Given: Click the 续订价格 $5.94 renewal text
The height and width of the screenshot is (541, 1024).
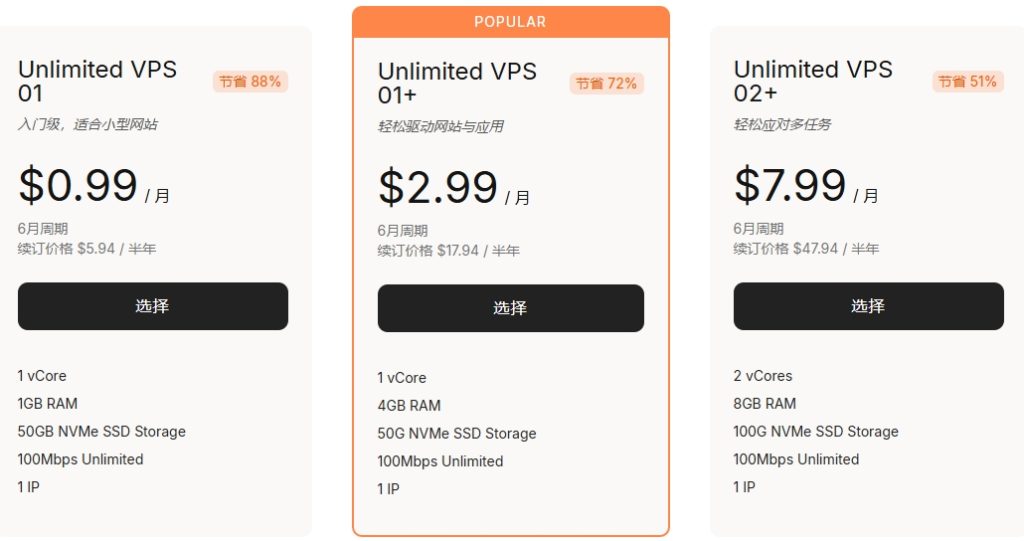Looking at the screenshot, I should (x=87, y=248).
